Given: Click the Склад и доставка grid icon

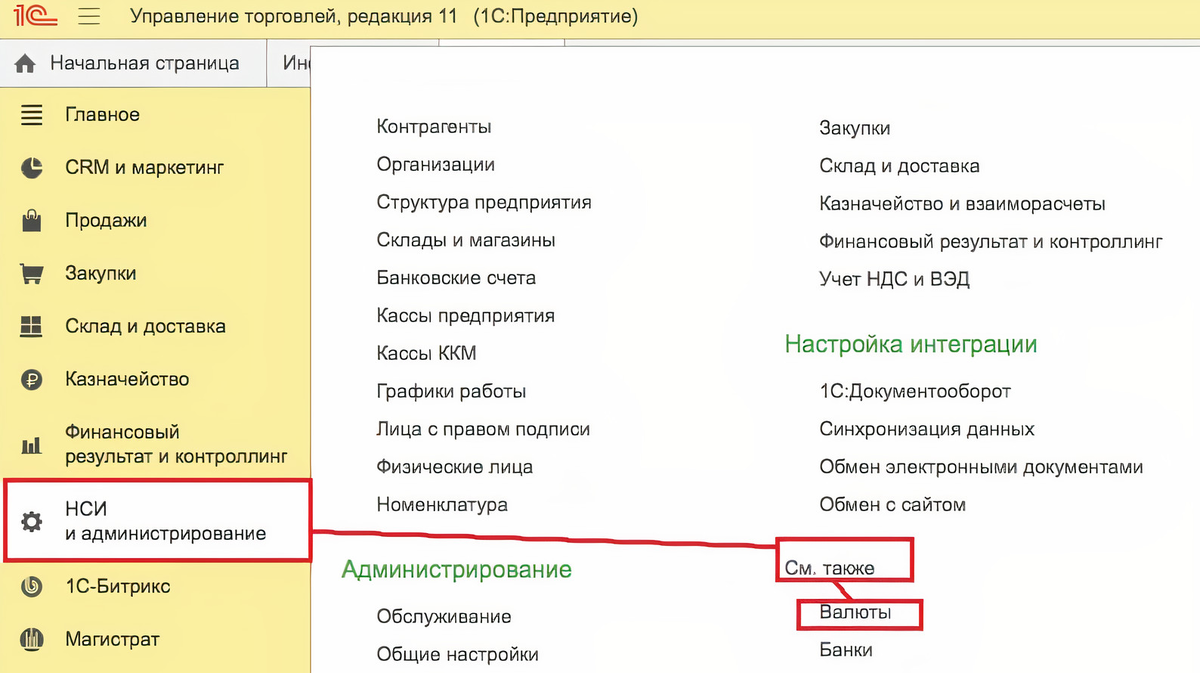Looking at the screenshot, I should coord(32,326).
